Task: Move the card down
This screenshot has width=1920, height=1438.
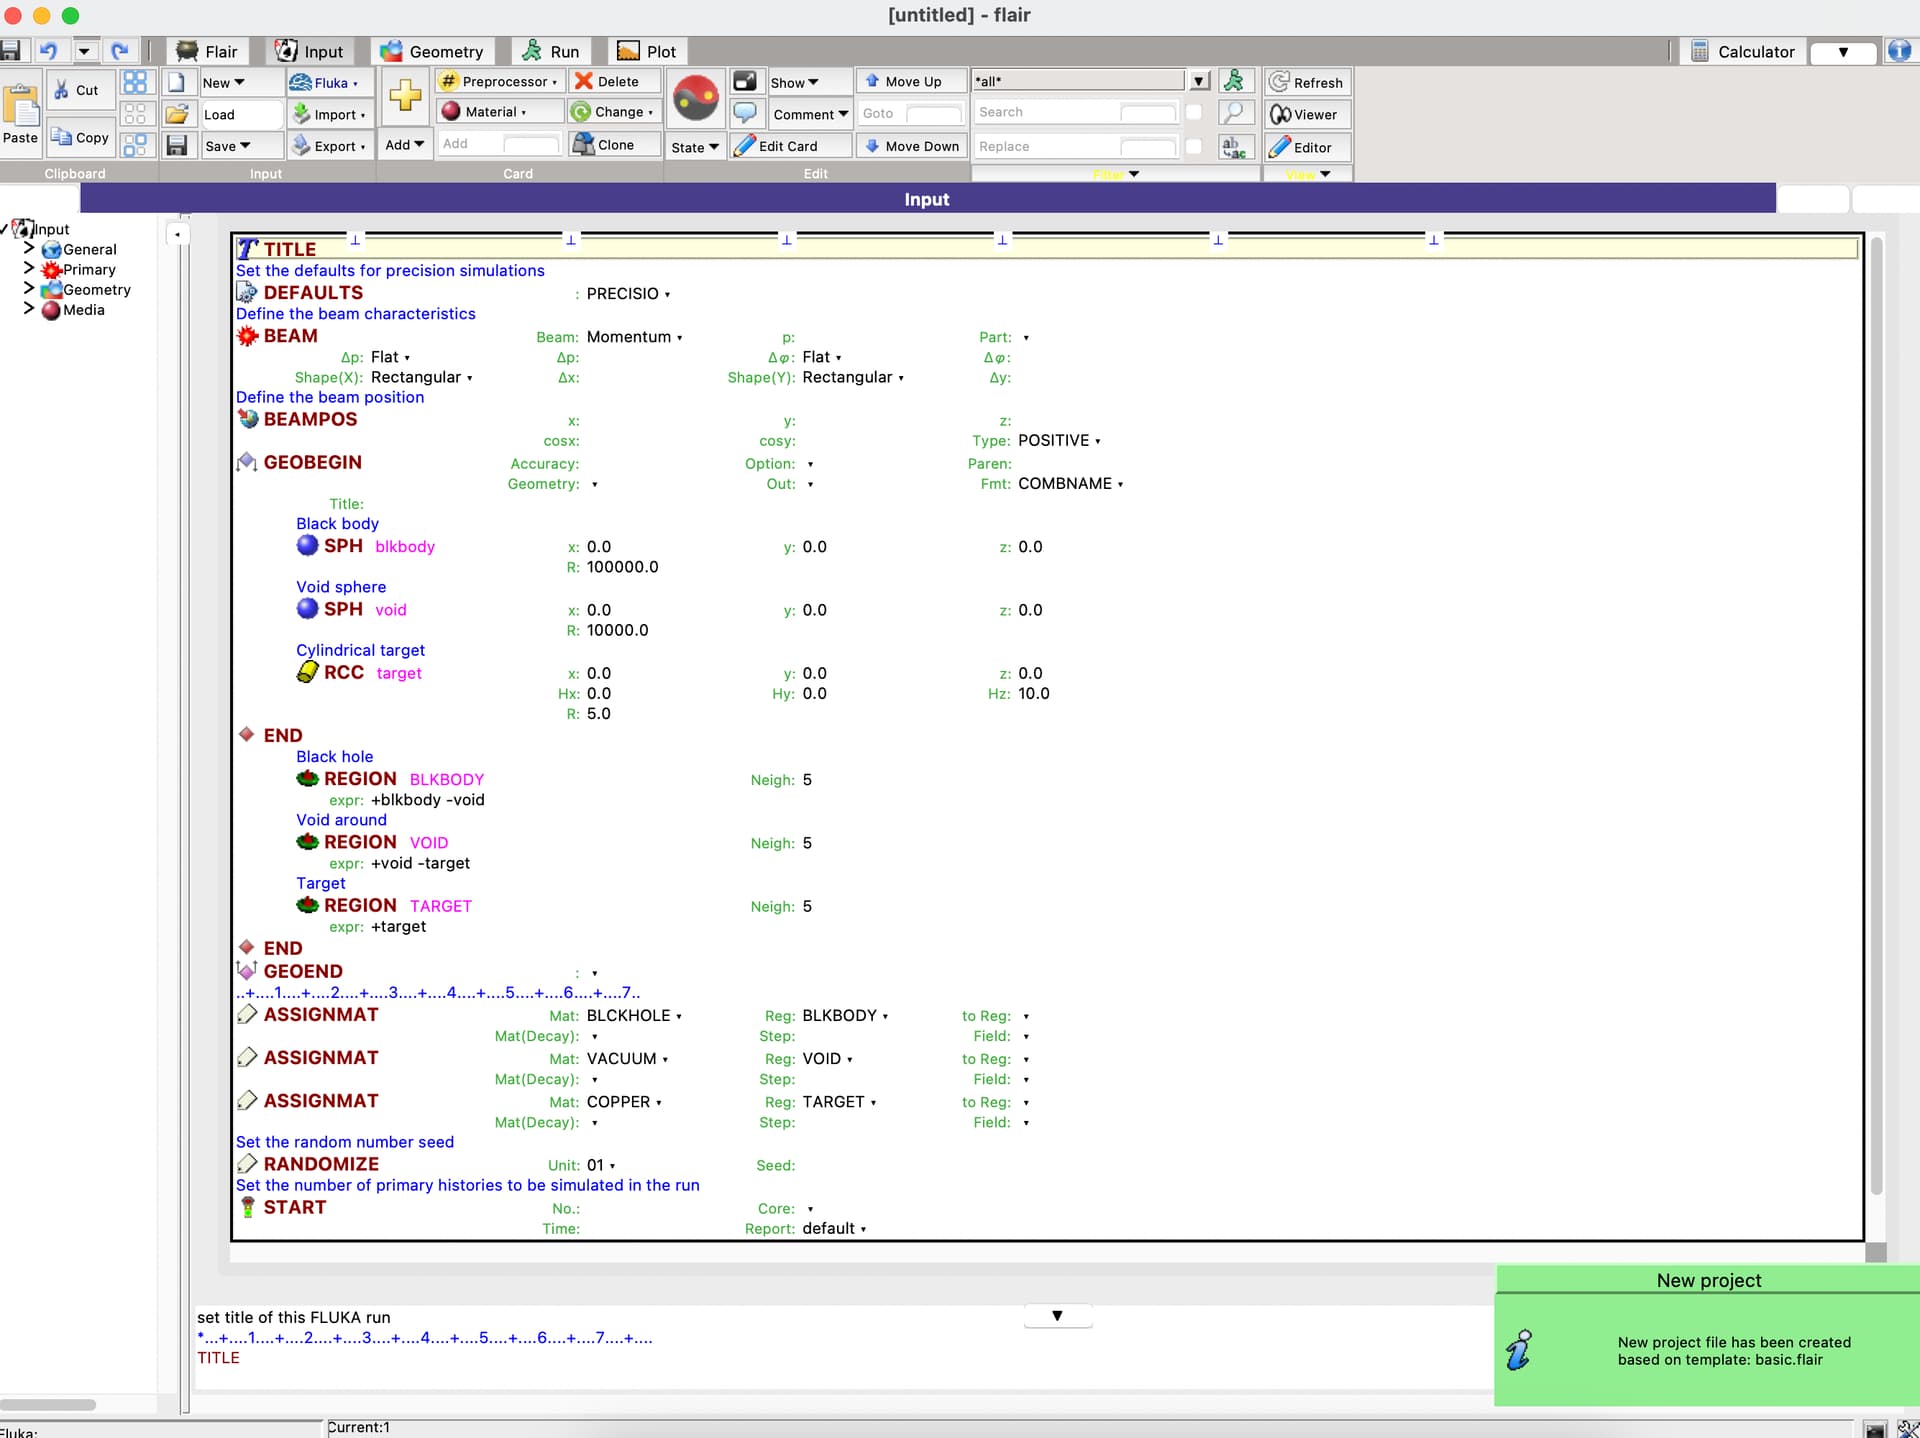Action: [x=911, y=146]
